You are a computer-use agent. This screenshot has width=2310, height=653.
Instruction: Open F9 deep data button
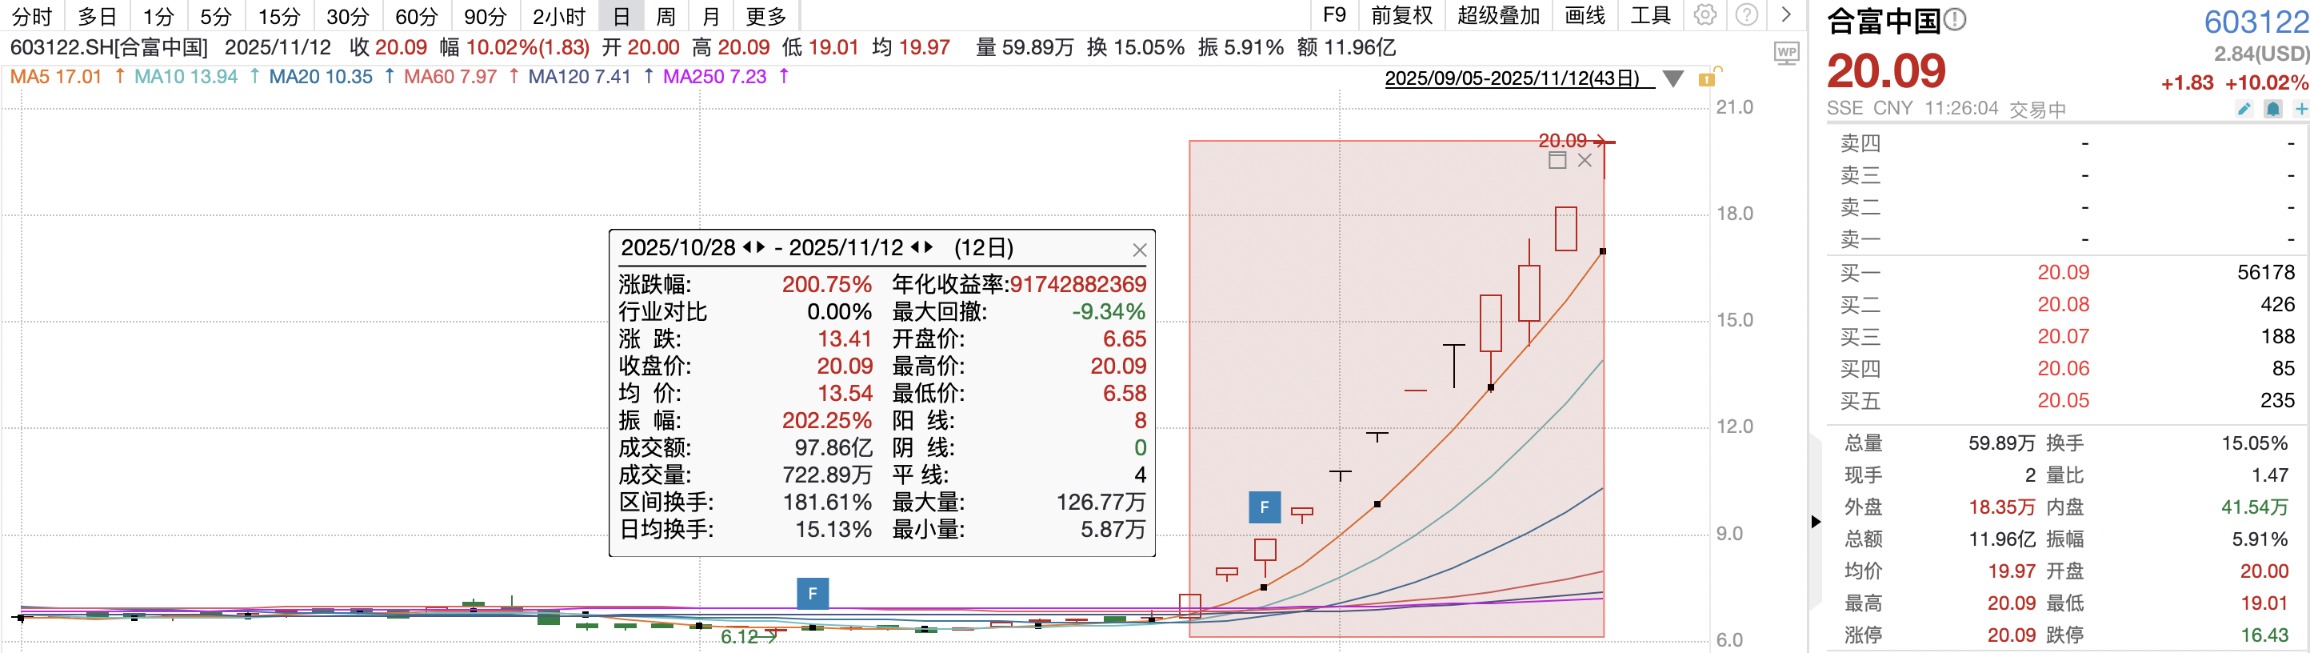pos(1334,15)
